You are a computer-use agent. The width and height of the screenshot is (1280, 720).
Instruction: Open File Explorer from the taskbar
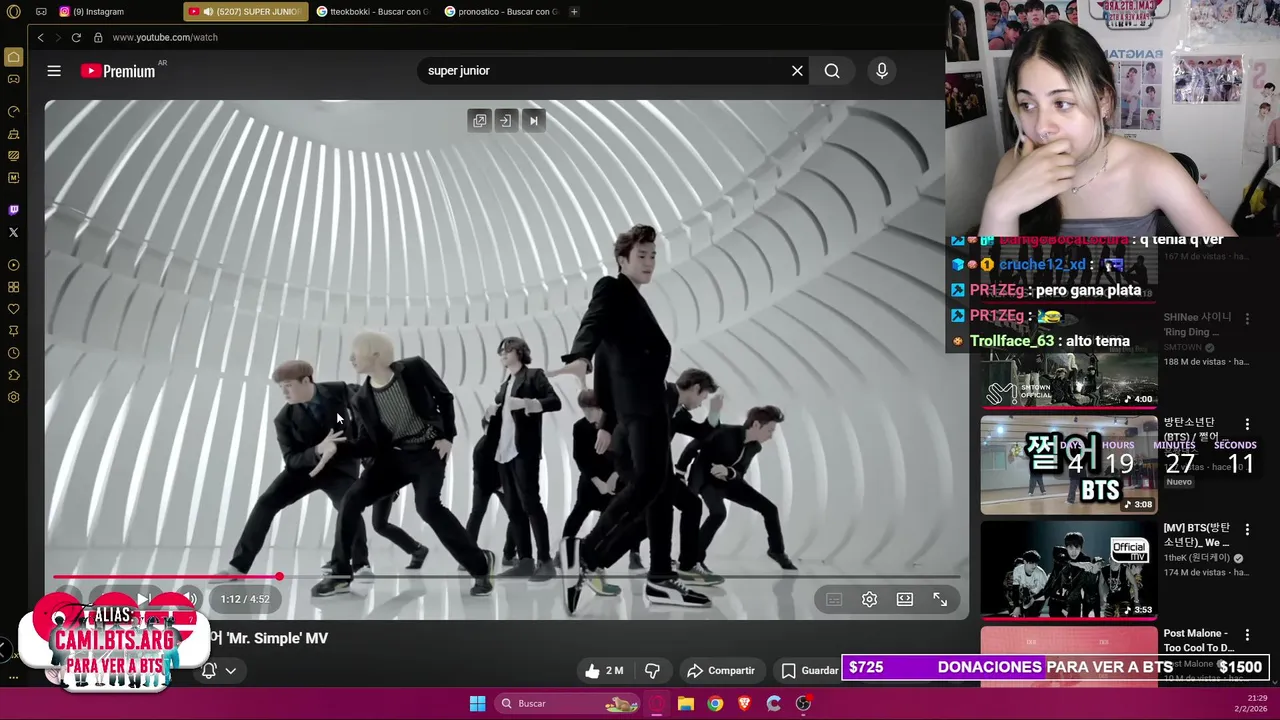tap(686, 703)
